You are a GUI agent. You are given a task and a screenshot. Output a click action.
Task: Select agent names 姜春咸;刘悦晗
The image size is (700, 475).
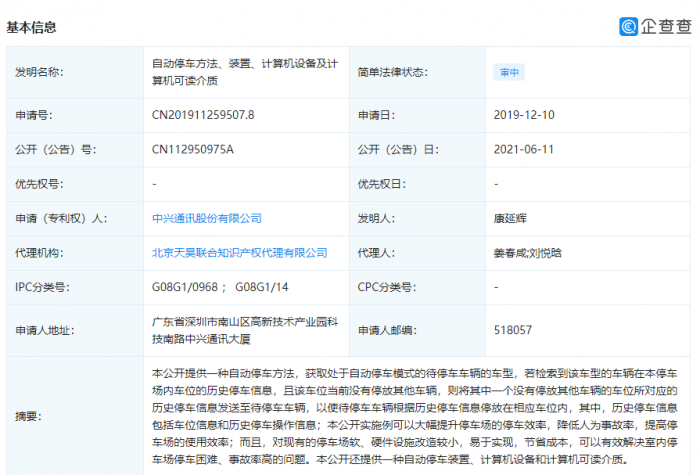[x=528, y=253]
